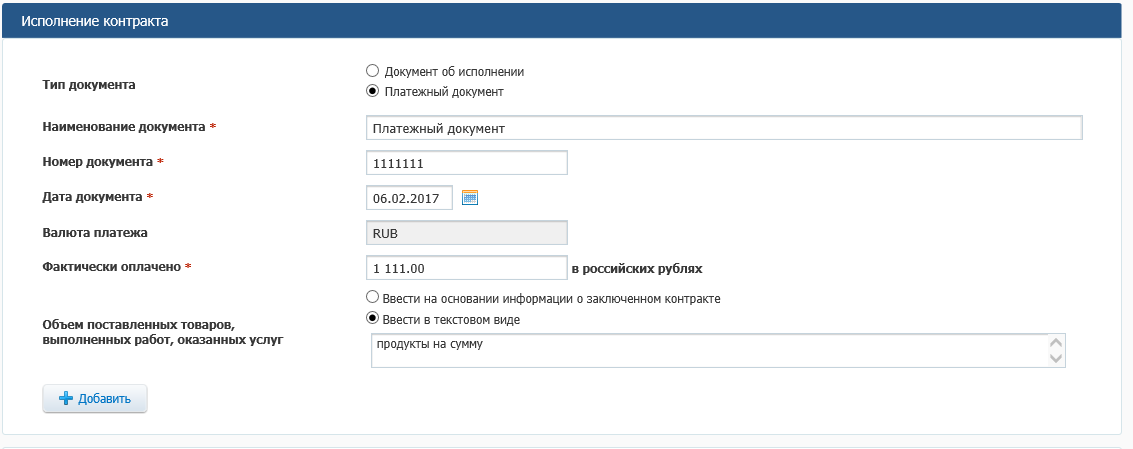
Task: Click the 'Исполнение контракта' section header
Action: coord(95,20)
